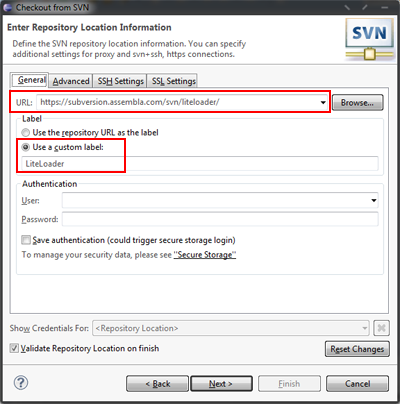
Task: Click the Next > button
Action: point(221,384)
